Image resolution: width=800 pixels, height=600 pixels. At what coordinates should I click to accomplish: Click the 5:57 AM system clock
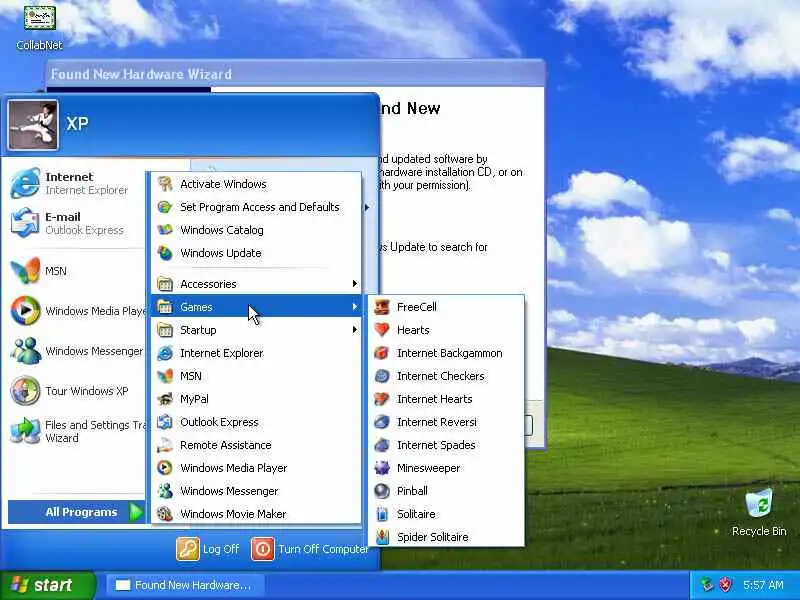pos(763,585)
